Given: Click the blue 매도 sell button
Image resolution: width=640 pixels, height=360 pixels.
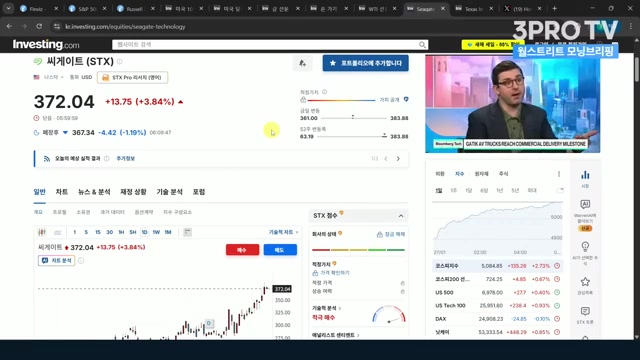Looking at the screenshot, I should 280,250.
